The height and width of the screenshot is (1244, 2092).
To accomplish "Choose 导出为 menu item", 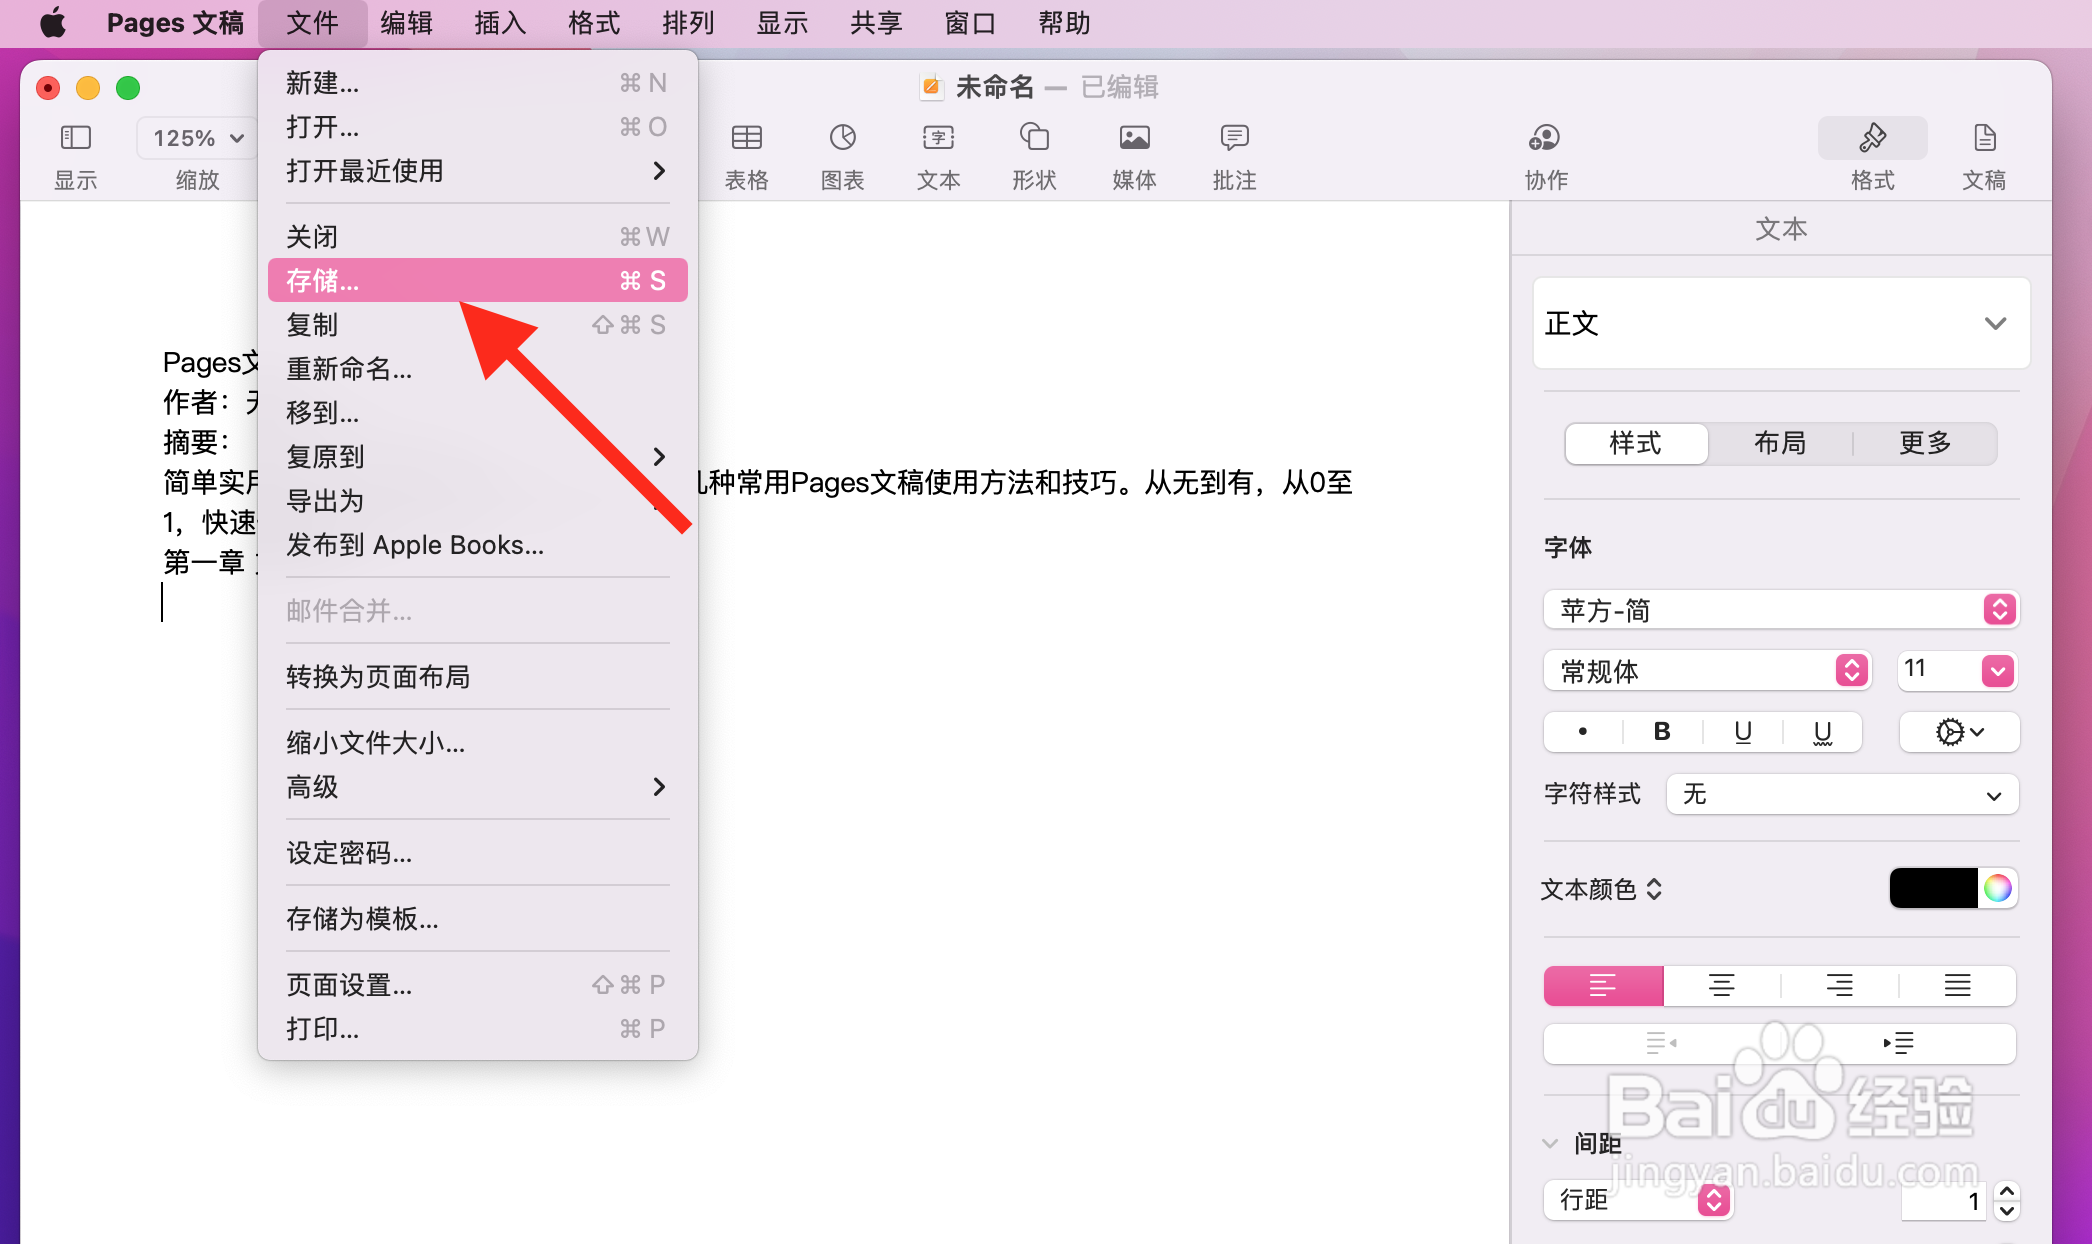I will (477, 501).
